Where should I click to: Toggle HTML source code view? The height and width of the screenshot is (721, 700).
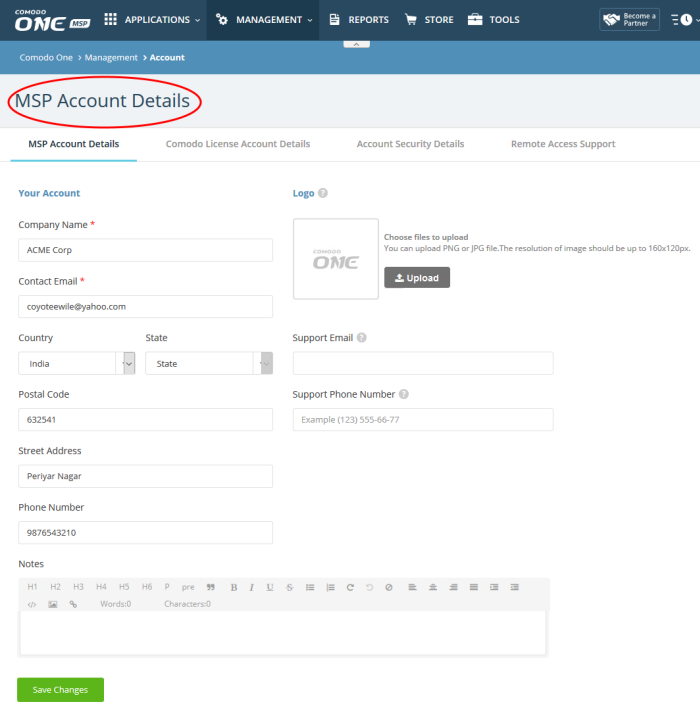(x=32, y=604)
